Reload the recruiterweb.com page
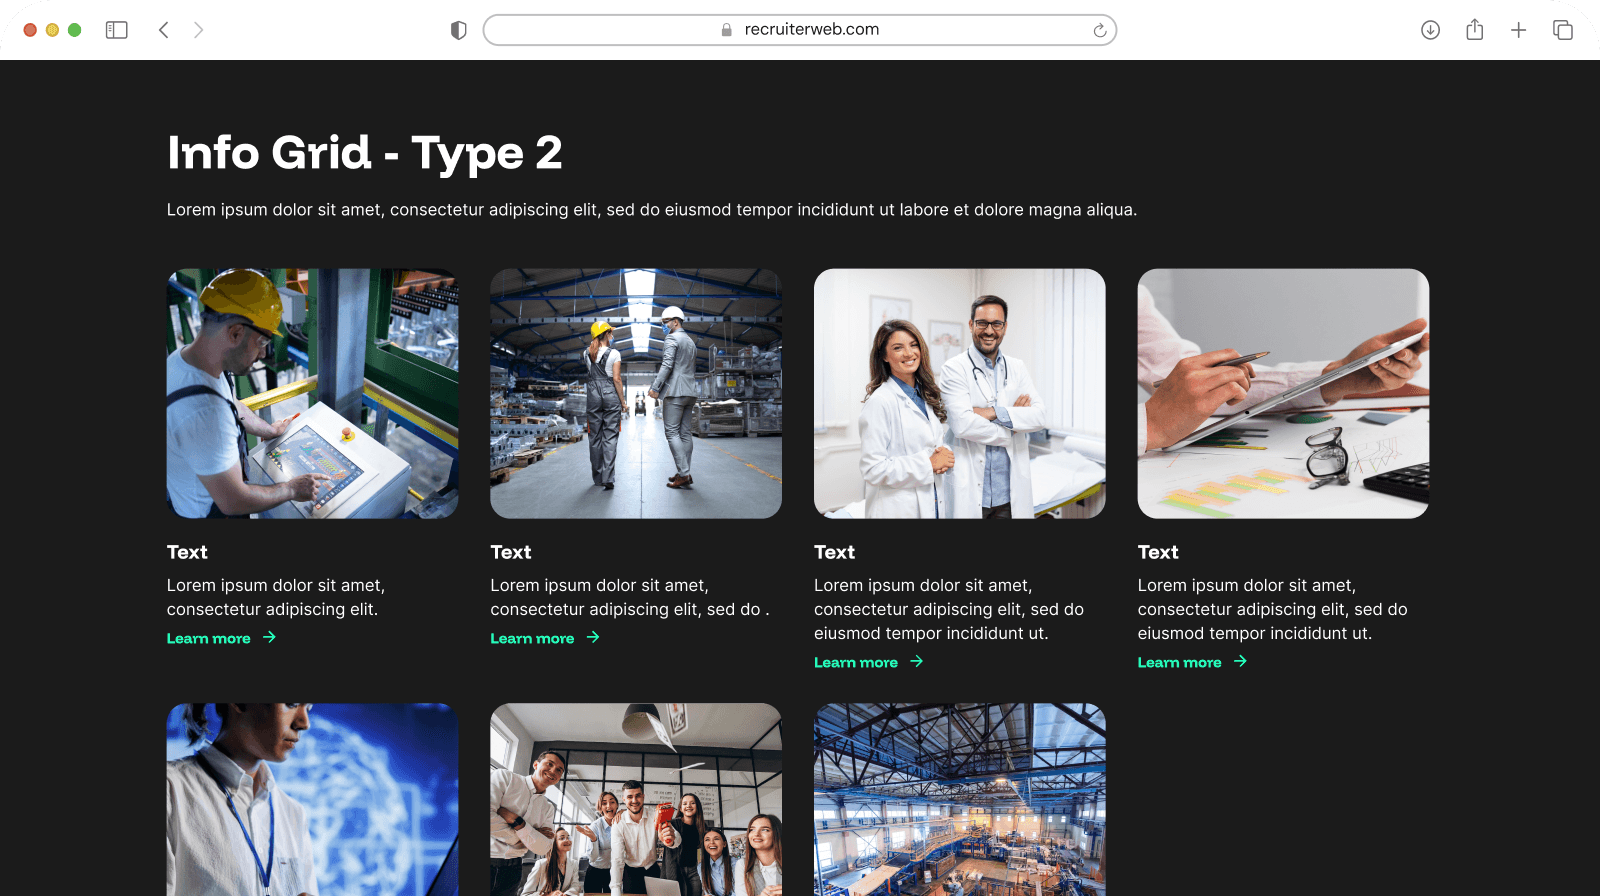Viewport: 1600px width, 896px height. pyautogui.click(x=1099, y=30)
